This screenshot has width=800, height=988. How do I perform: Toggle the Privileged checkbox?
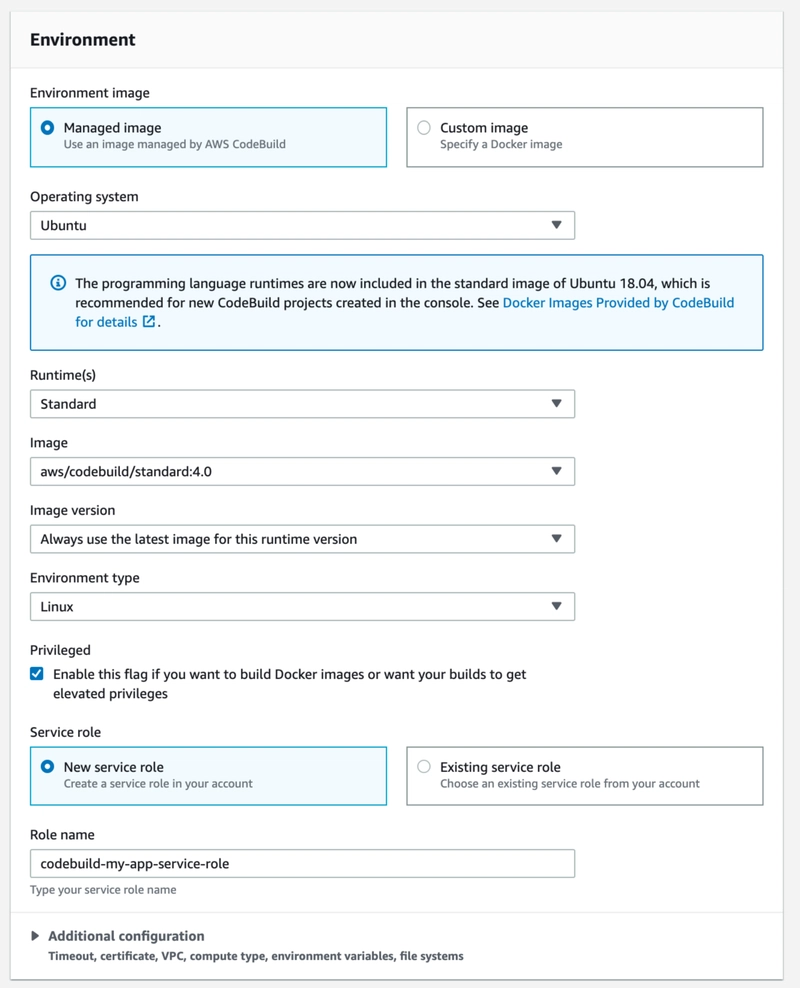coord(37,674)
